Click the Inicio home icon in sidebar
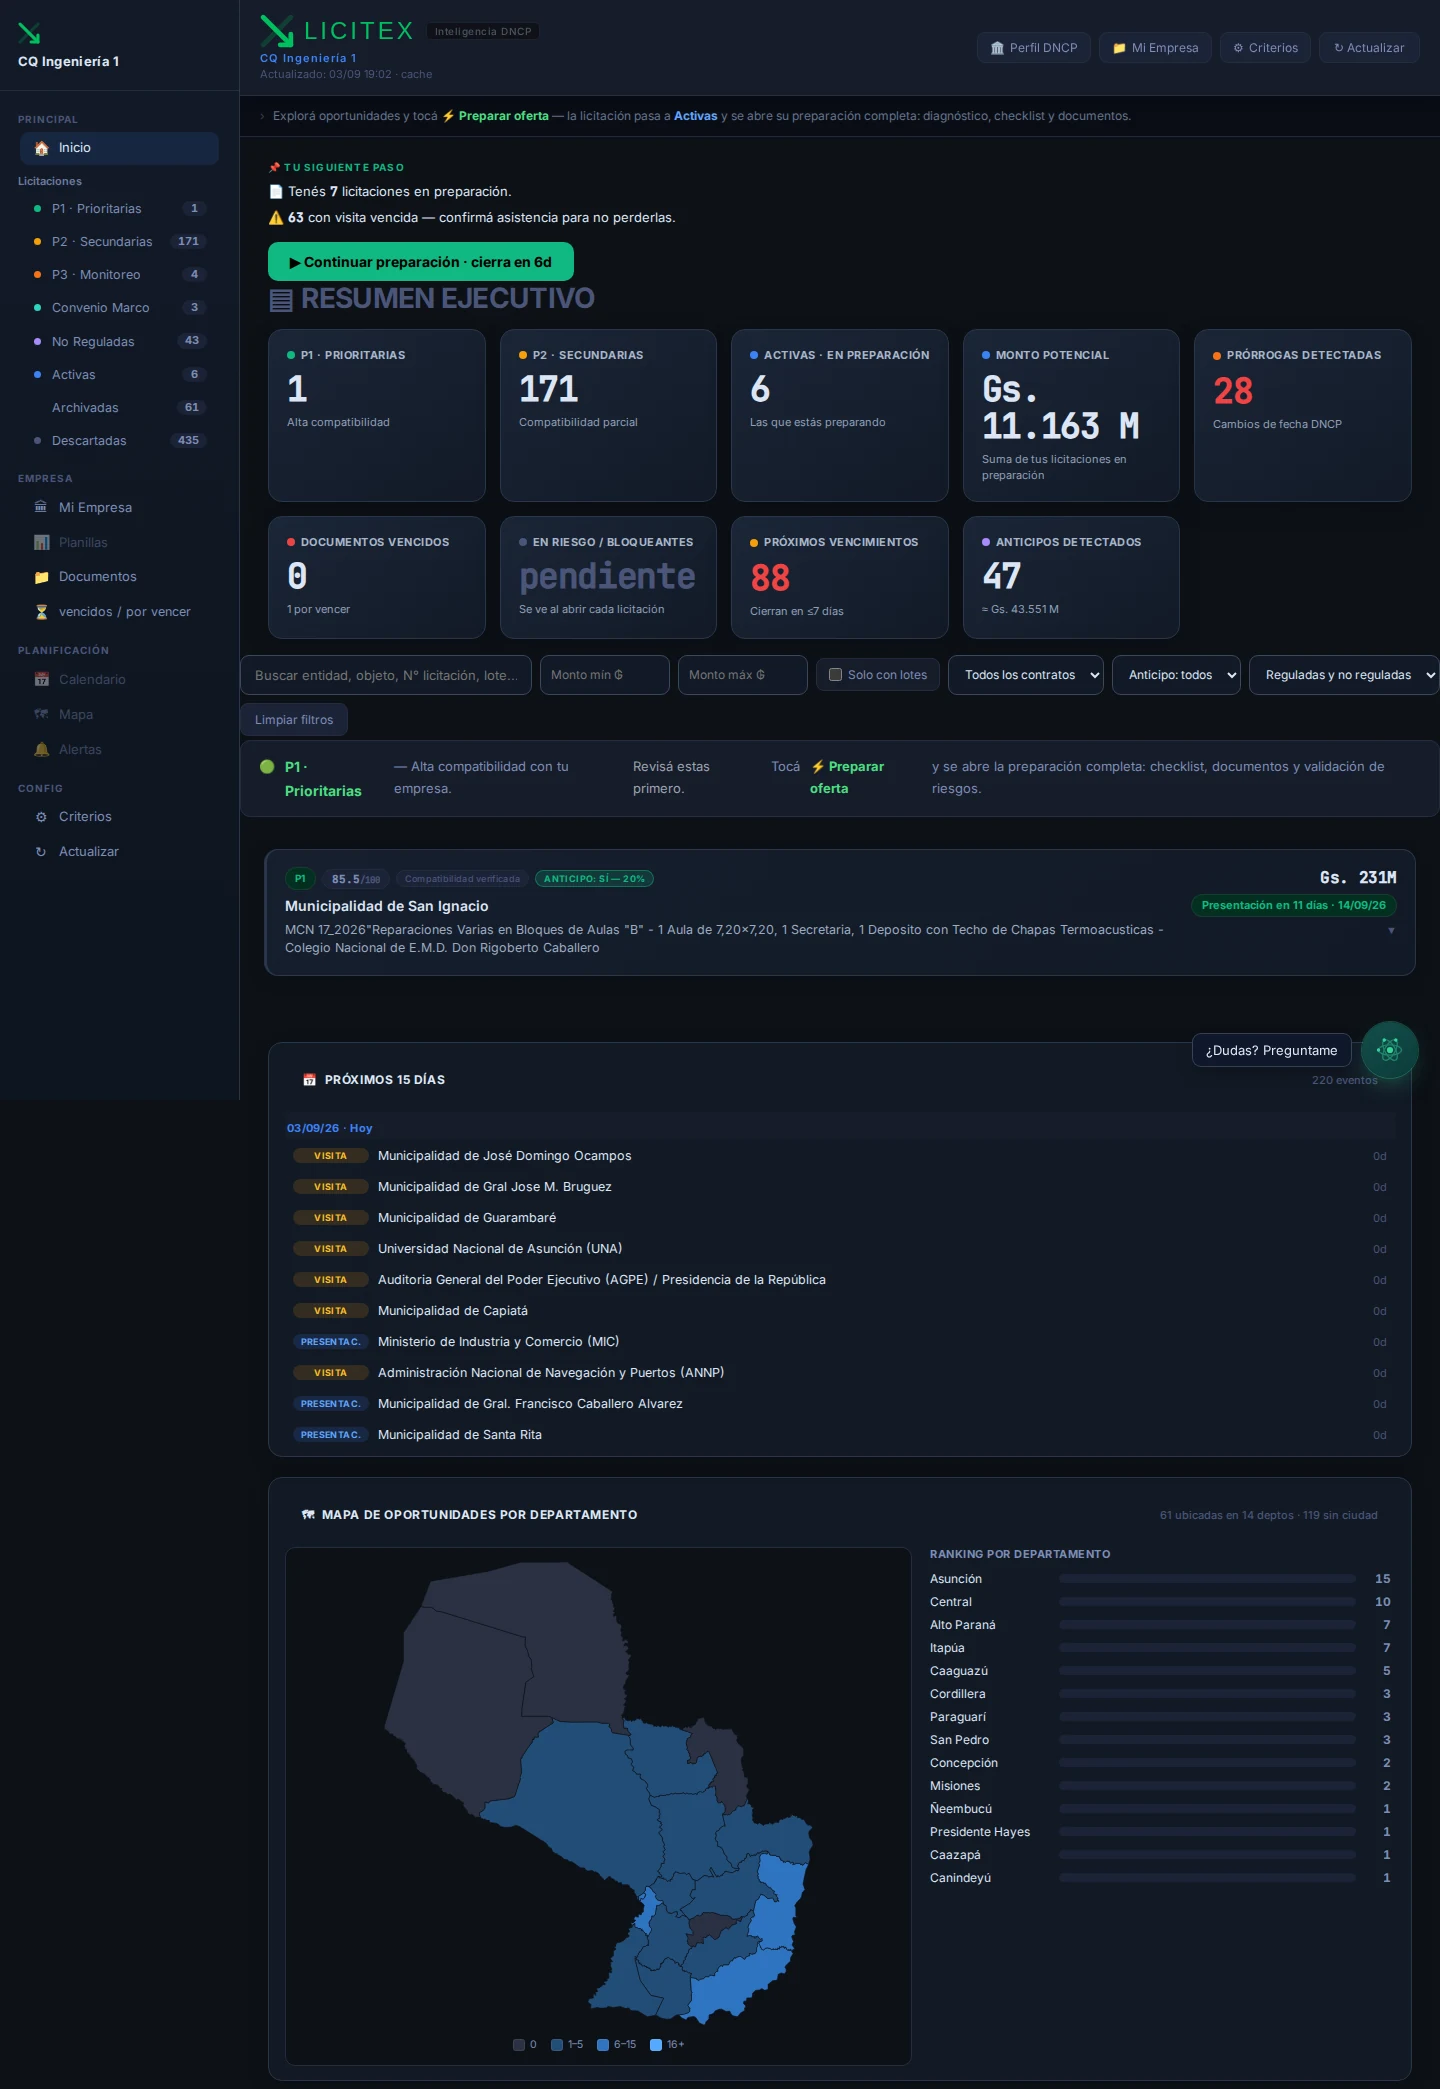The width and height of the screenshot is (1440, 2089). point(41,148)
